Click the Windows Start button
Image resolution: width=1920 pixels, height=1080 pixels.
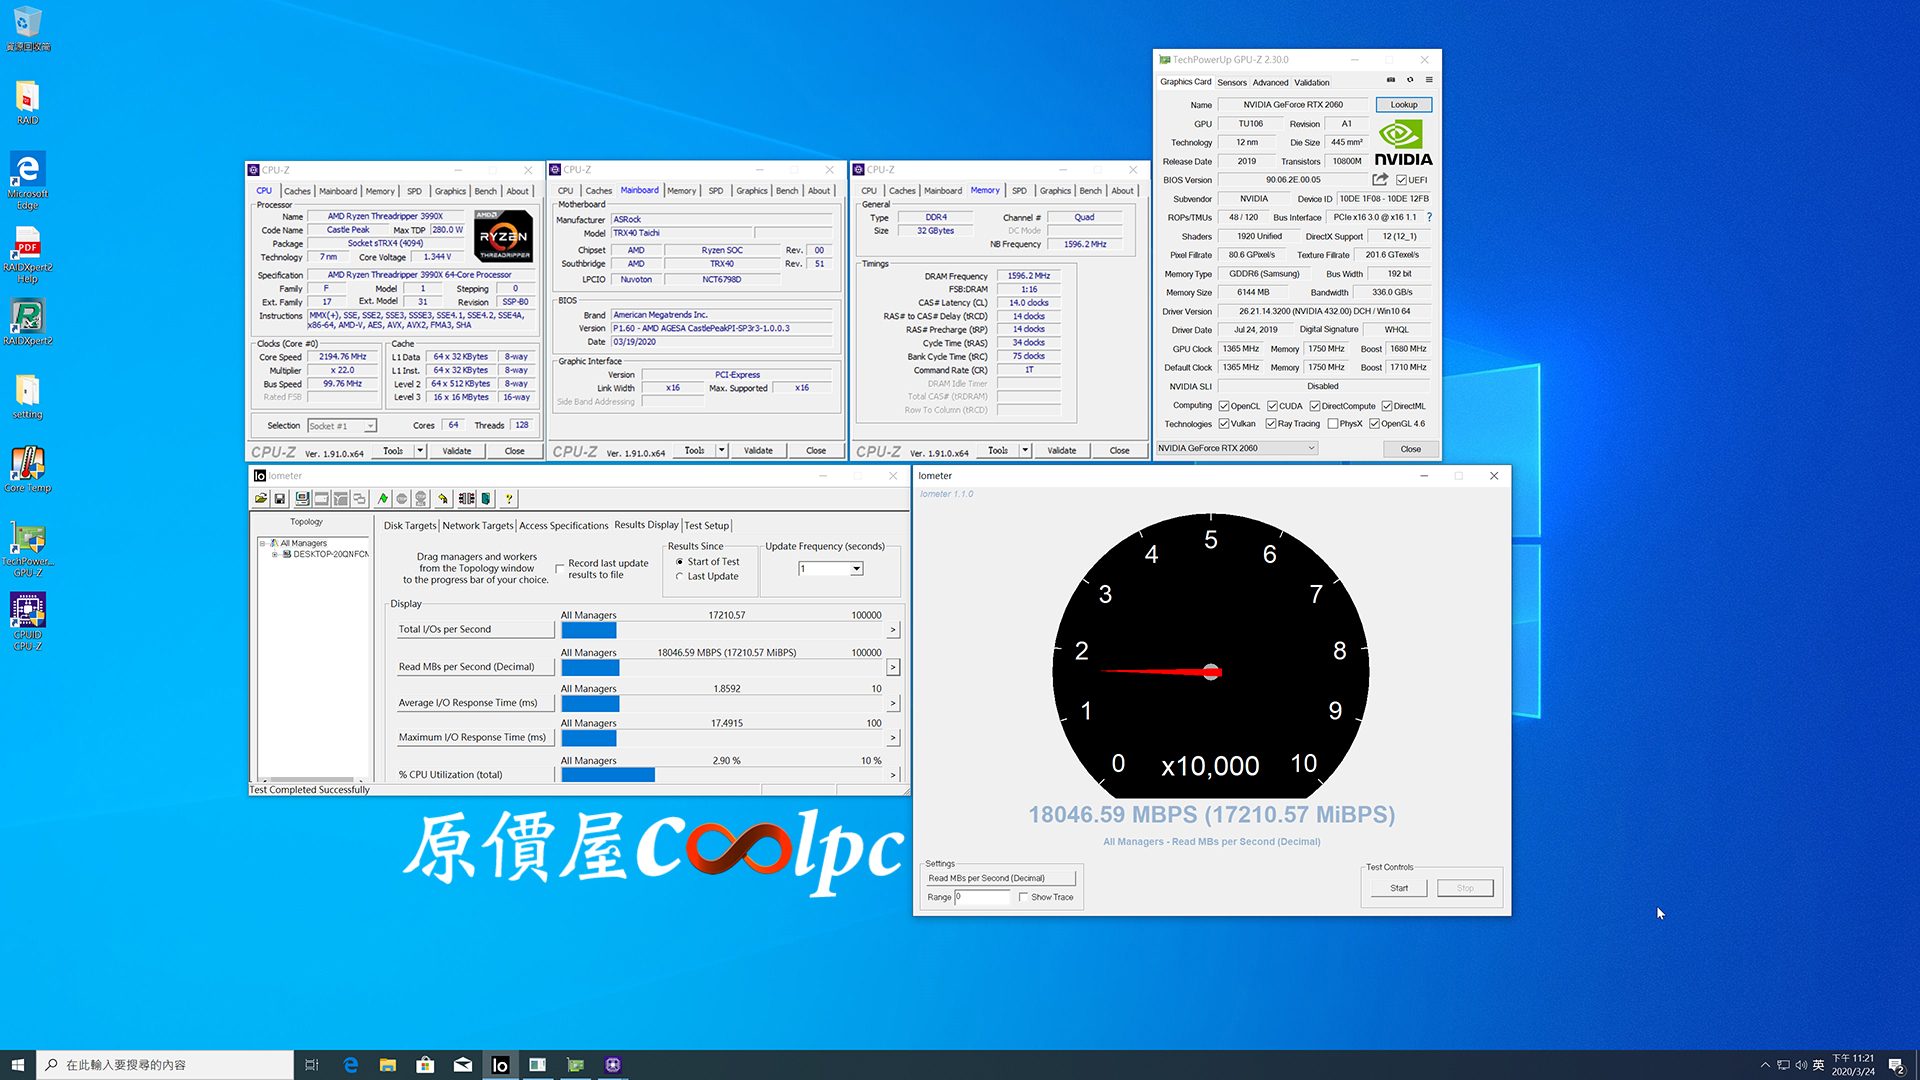click(17, 1065)
